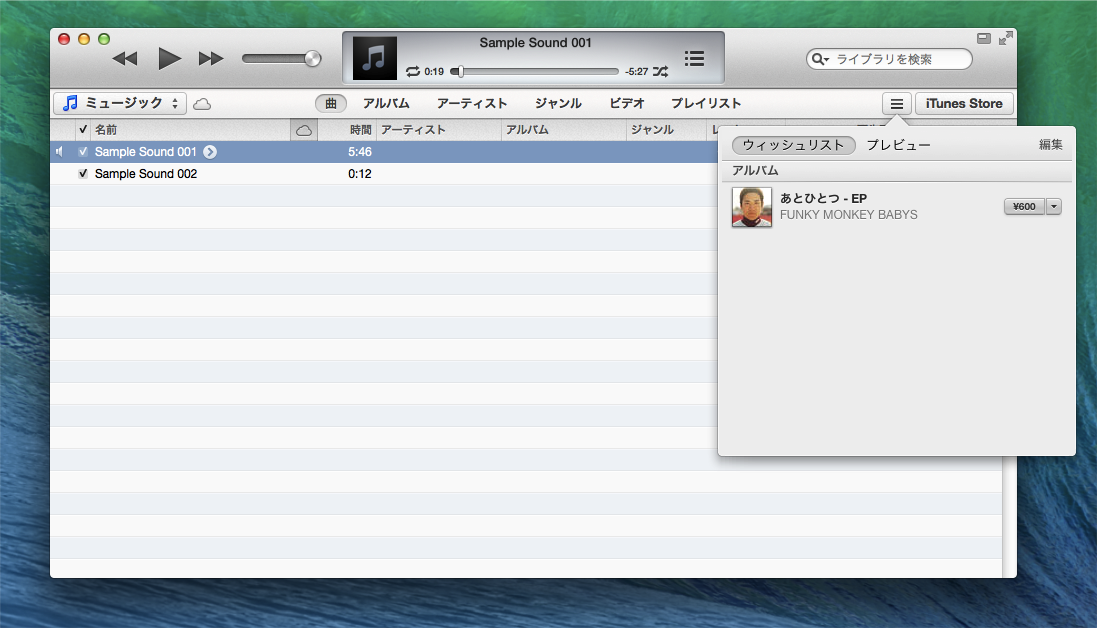Click the search library field
This screenshot has height=628, width=1097.
[x=889, y=59]
